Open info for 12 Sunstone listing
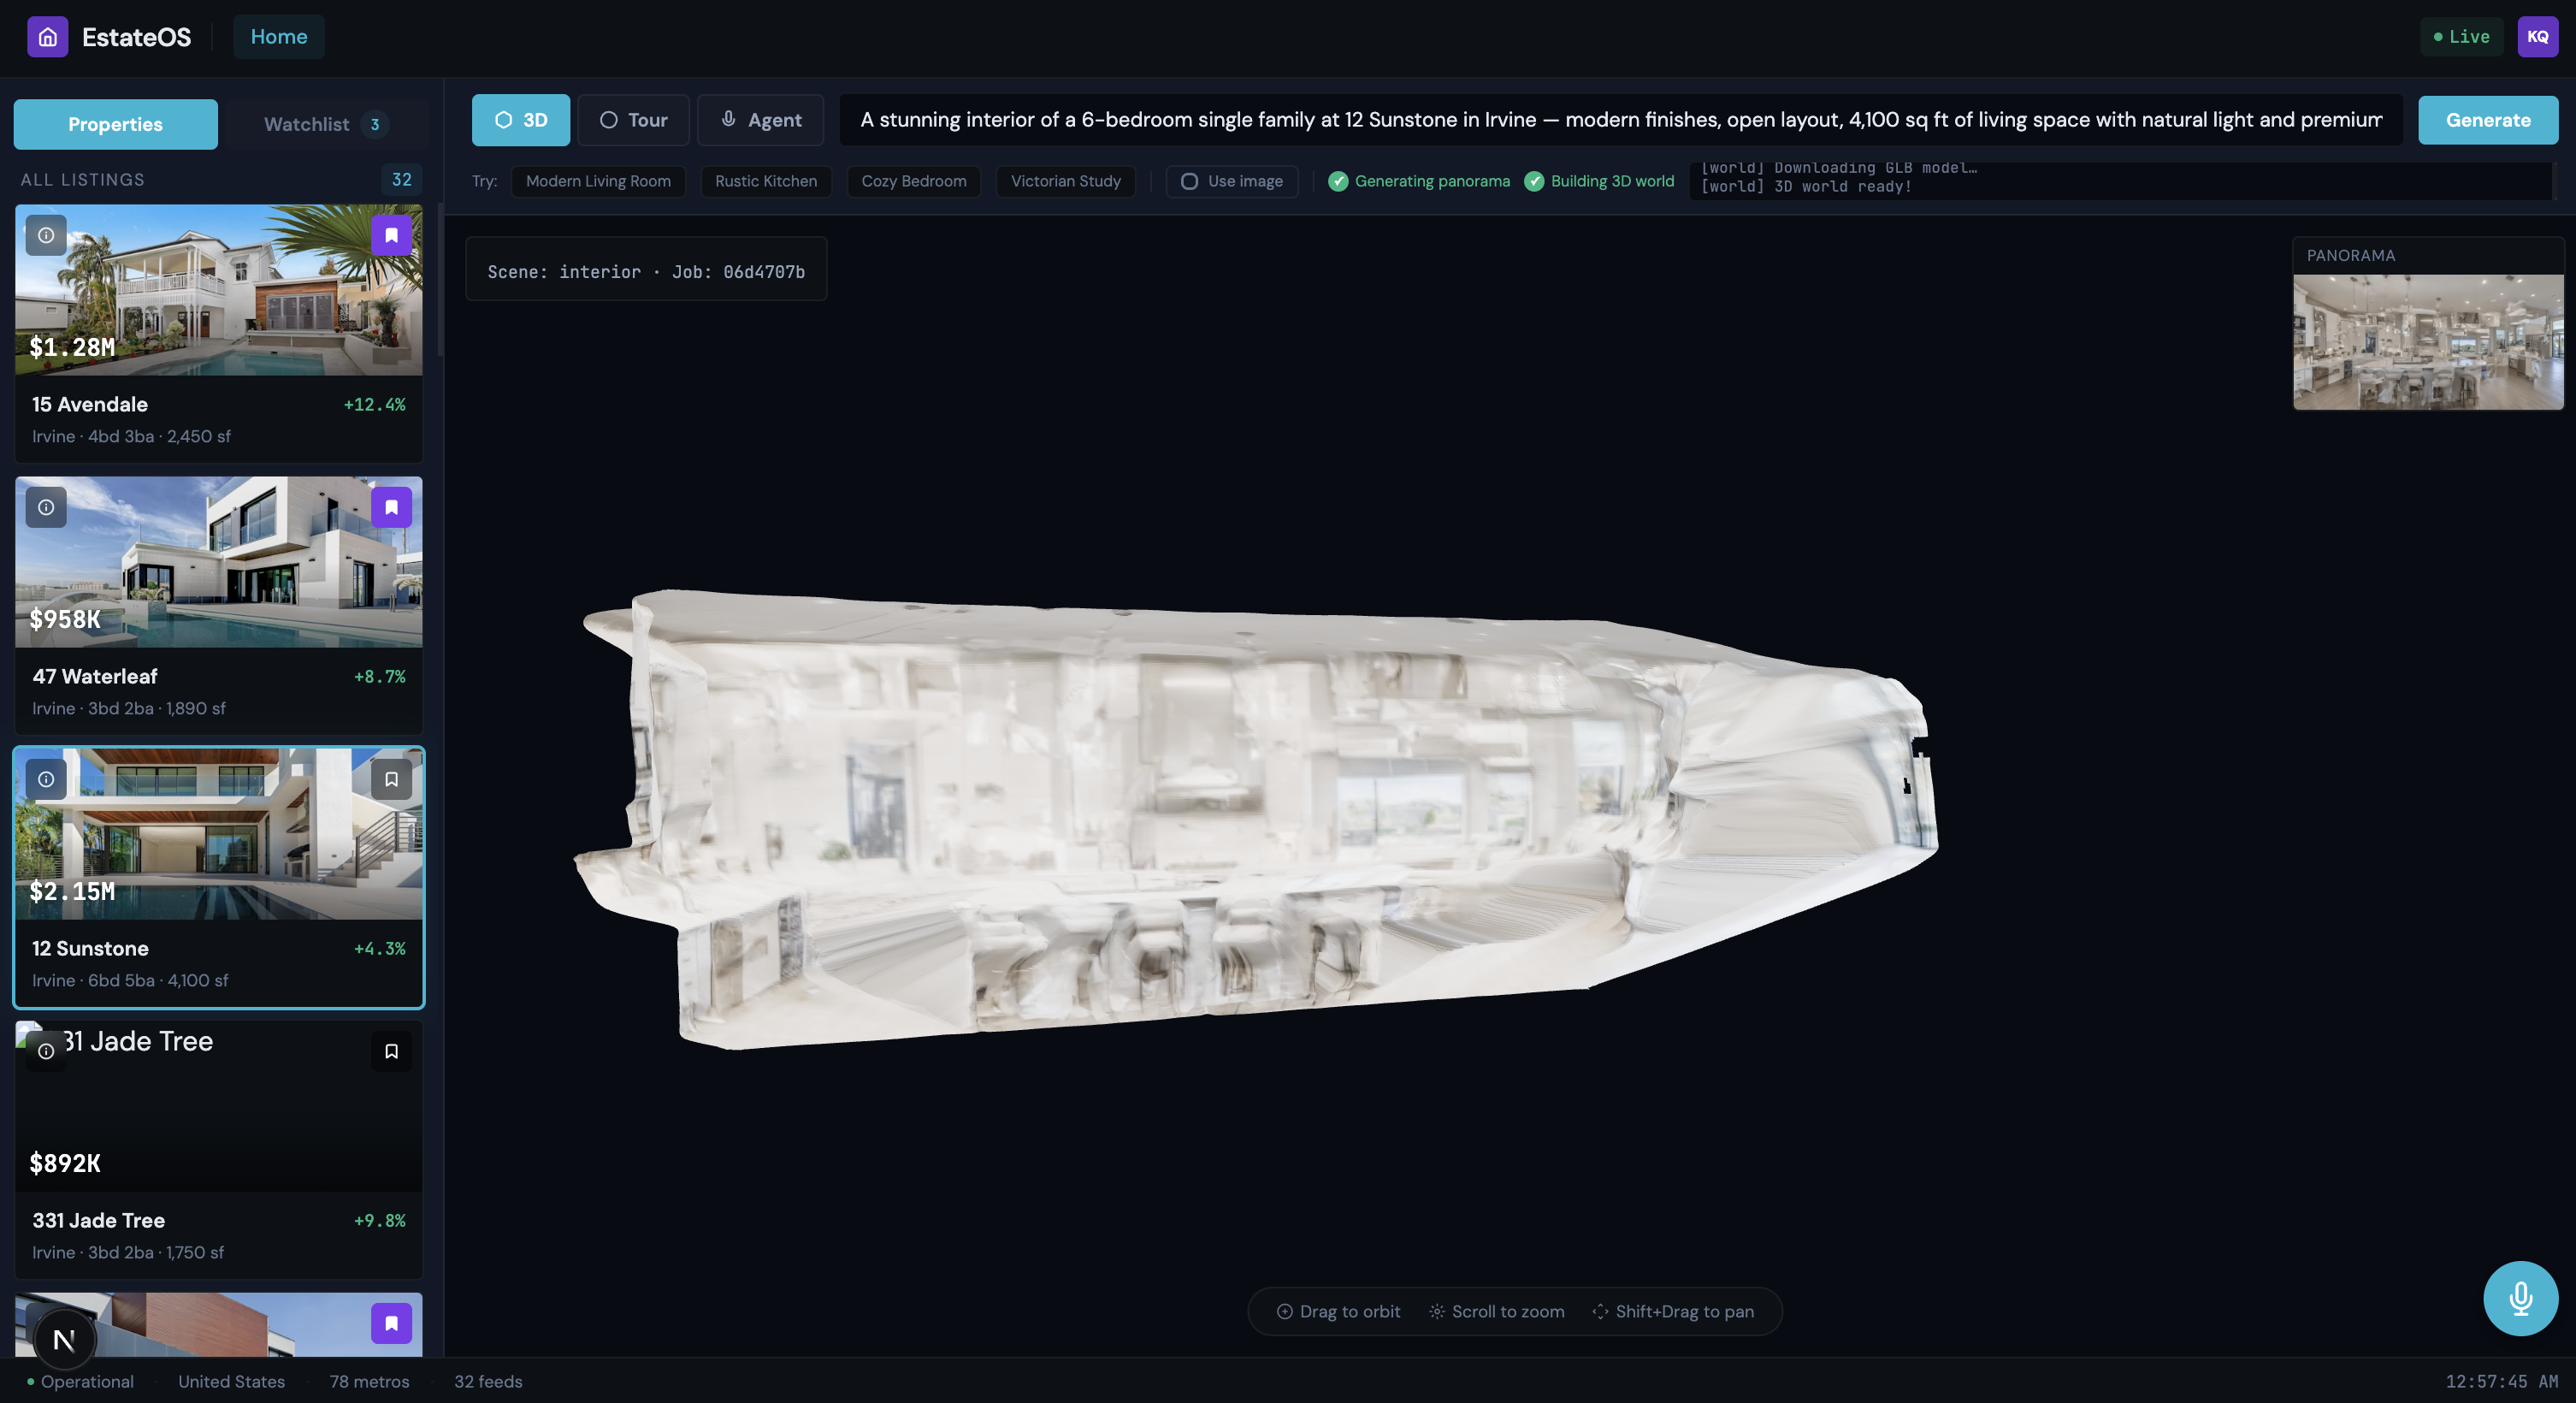Screen dimensions: 2576x1403 (46, 779)
